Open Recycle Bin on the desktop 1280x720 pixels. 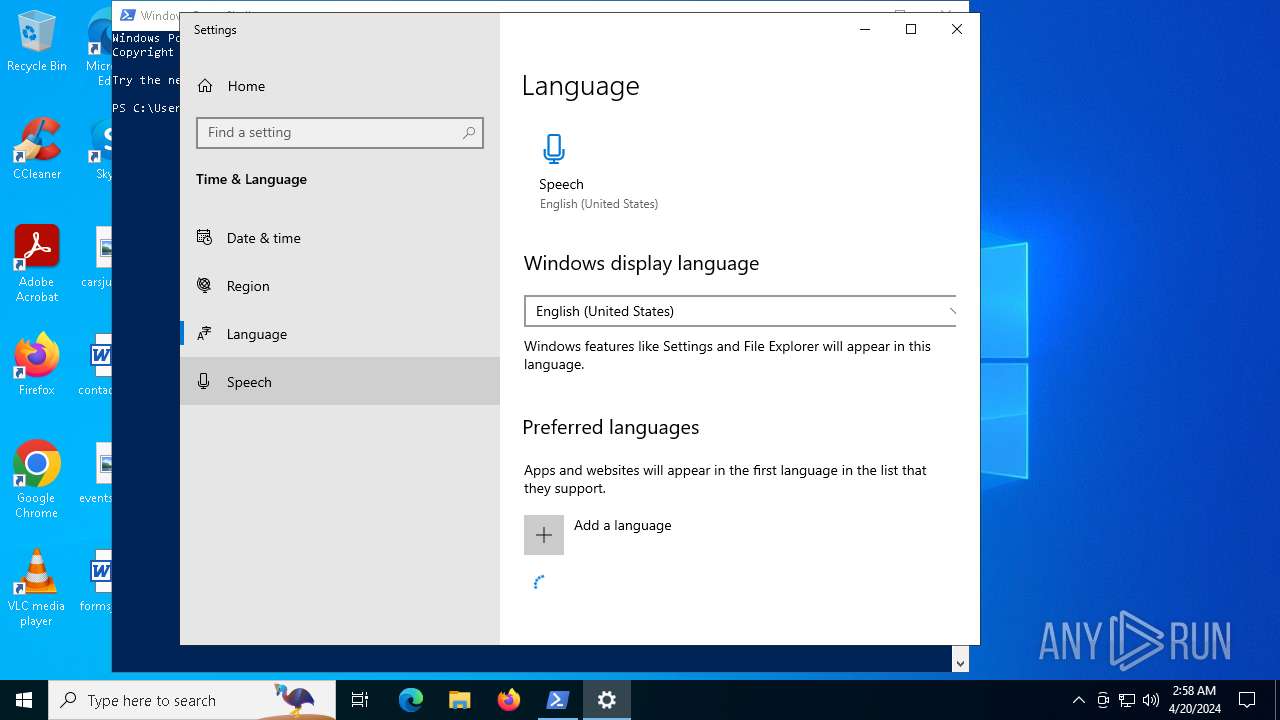coord(37,41)
